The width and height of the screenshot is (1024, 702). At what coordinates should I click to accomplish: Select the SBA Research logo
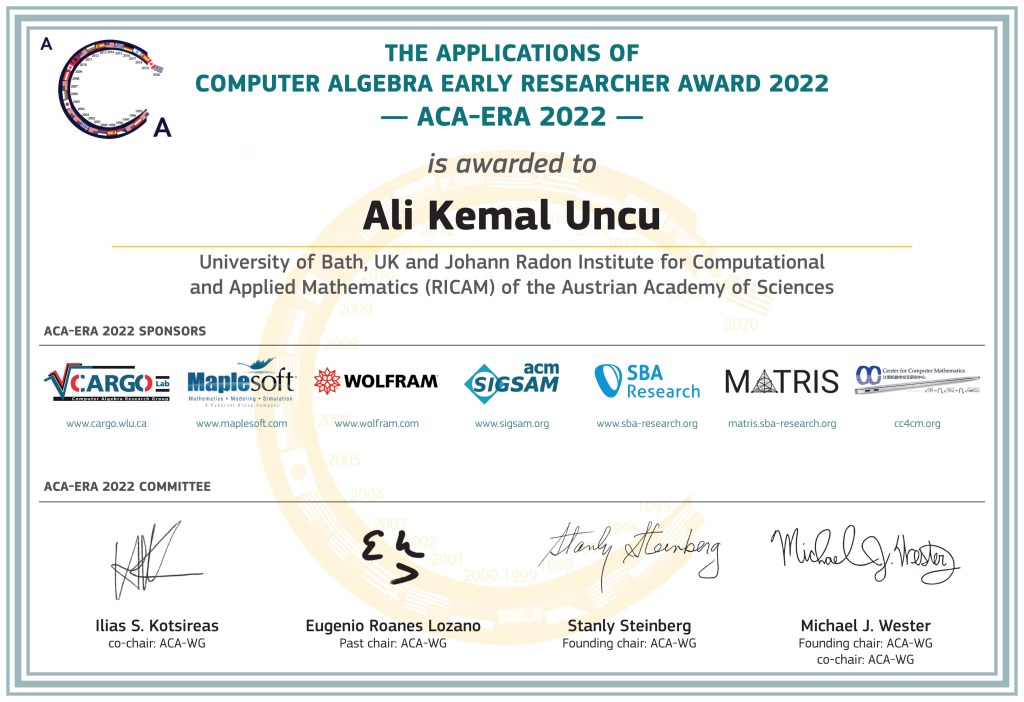coord(646,381)
